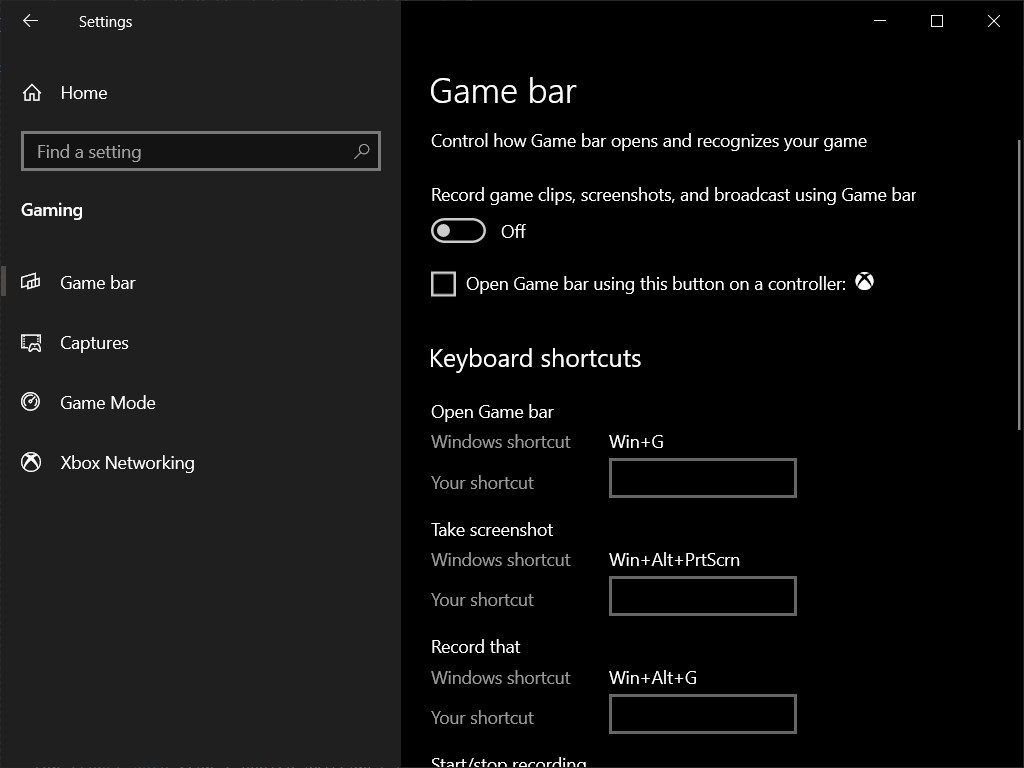The width and height of the screenshot is (1024, 768).
Task: Select the Game bar icon in the sidebar
Action: click(x=31, y=282)
